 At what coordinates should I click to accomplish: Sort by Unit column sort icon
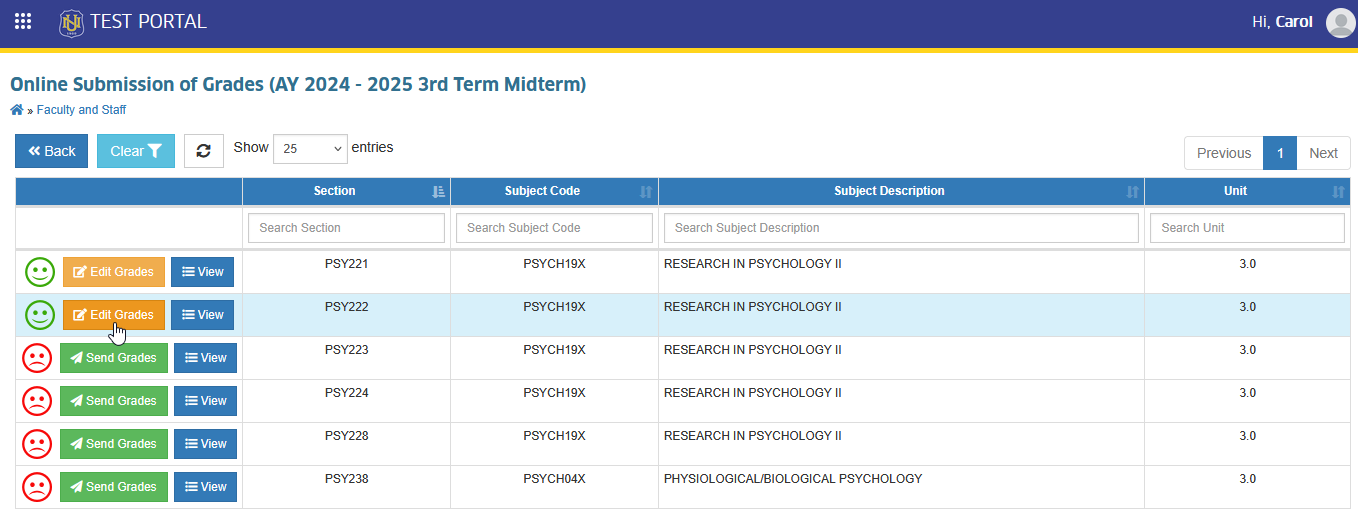[1338, 192]
